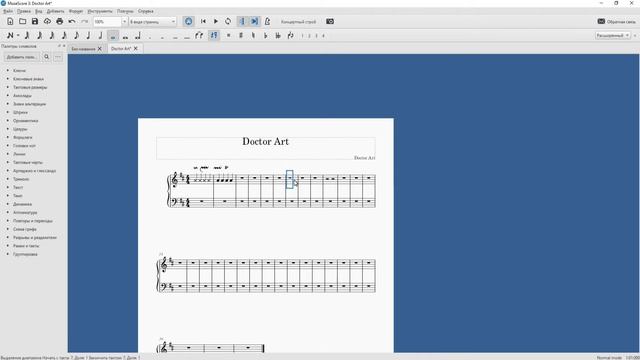Apply natural accidental

point(253,36)
